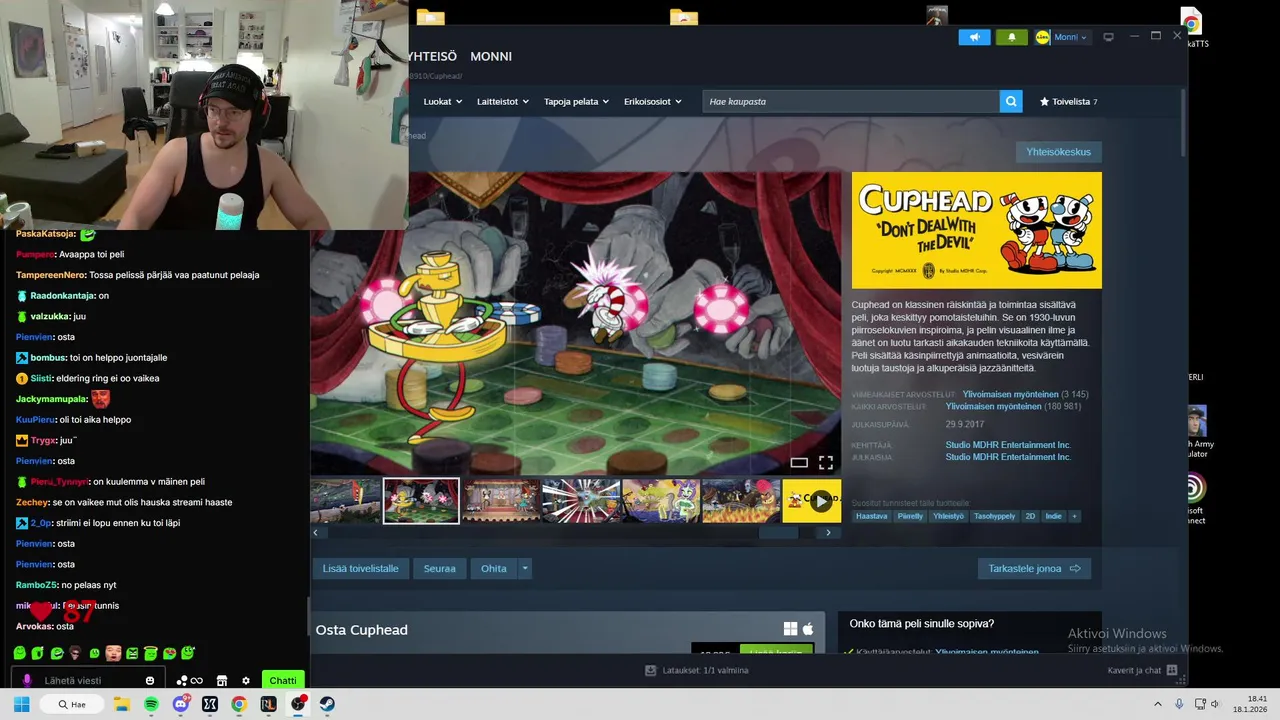
Task: Open File Explorer from taskbar
Action: pos(122,704)
